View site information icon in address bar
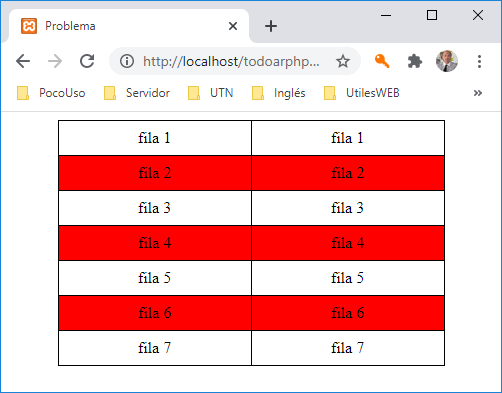This screenshot has height=393, width=502. pyautogui.click(x=127, y=61)
